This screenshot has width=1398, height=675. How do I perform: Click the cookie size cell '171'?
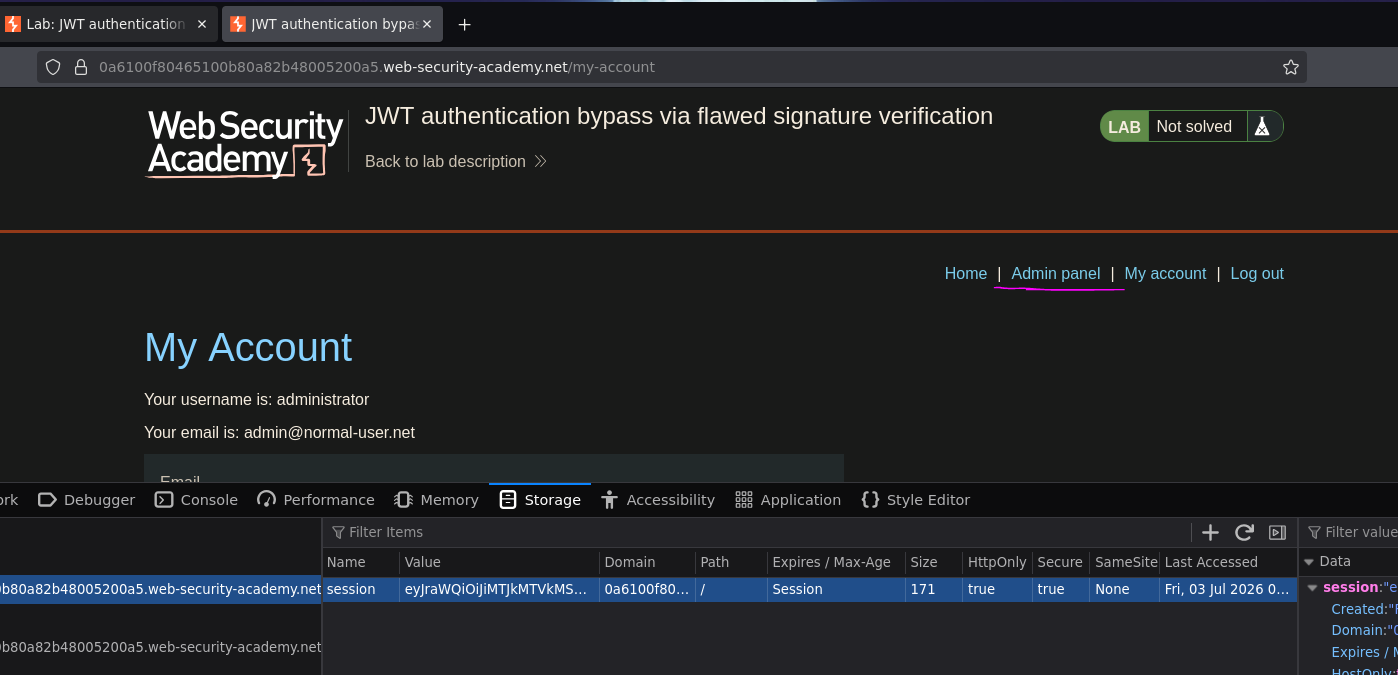pos(934,589)
